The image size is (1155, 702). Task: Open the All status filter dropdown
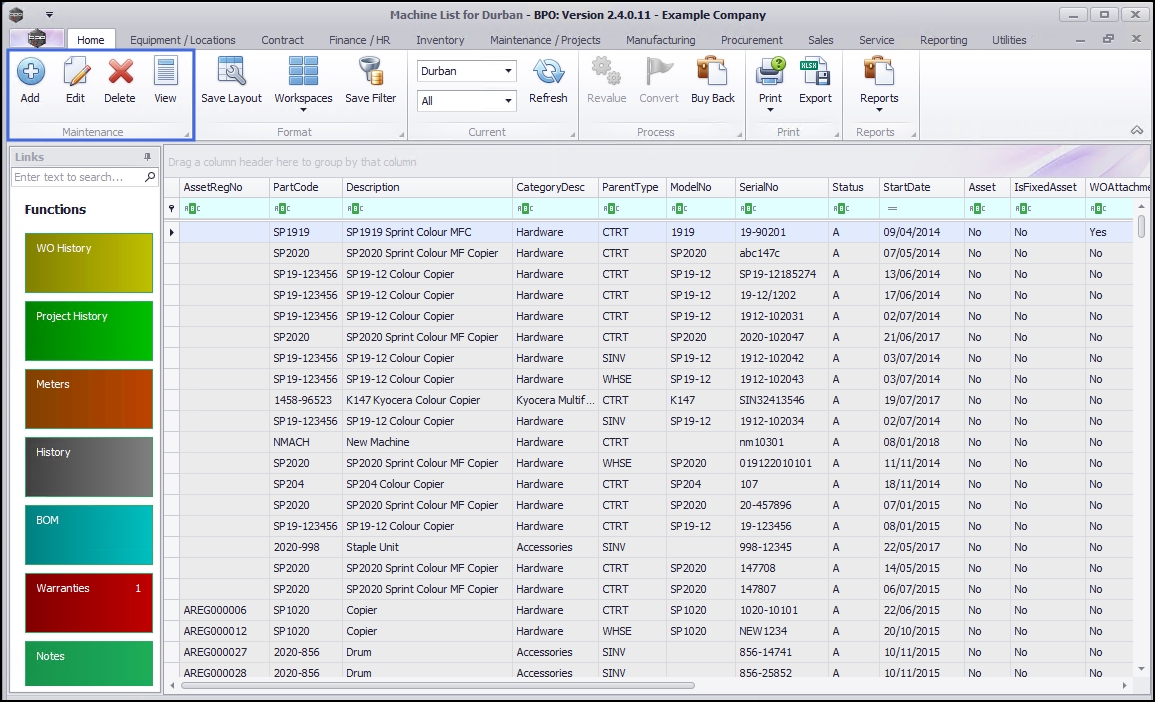tap(509, 101)
